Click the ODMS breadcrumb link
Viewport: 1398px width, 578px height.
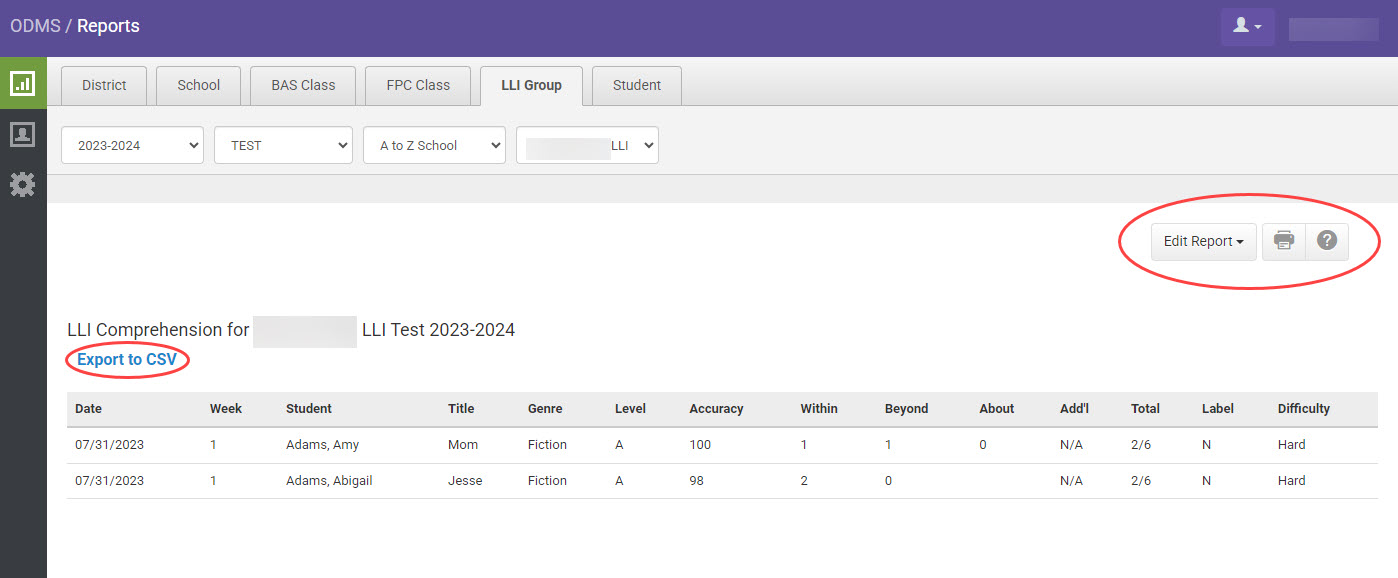point(35,26)
